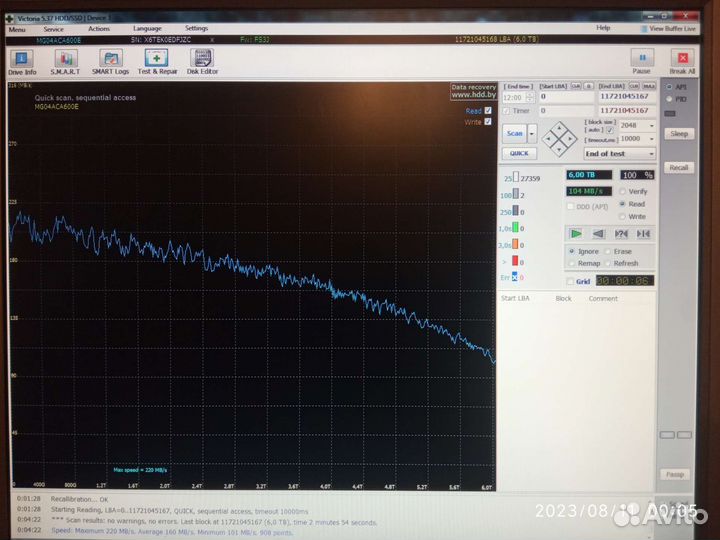Click the Sleep button
Image resolution: width=720 pixels, height=540 pixels.
click(x=679, y=134)
